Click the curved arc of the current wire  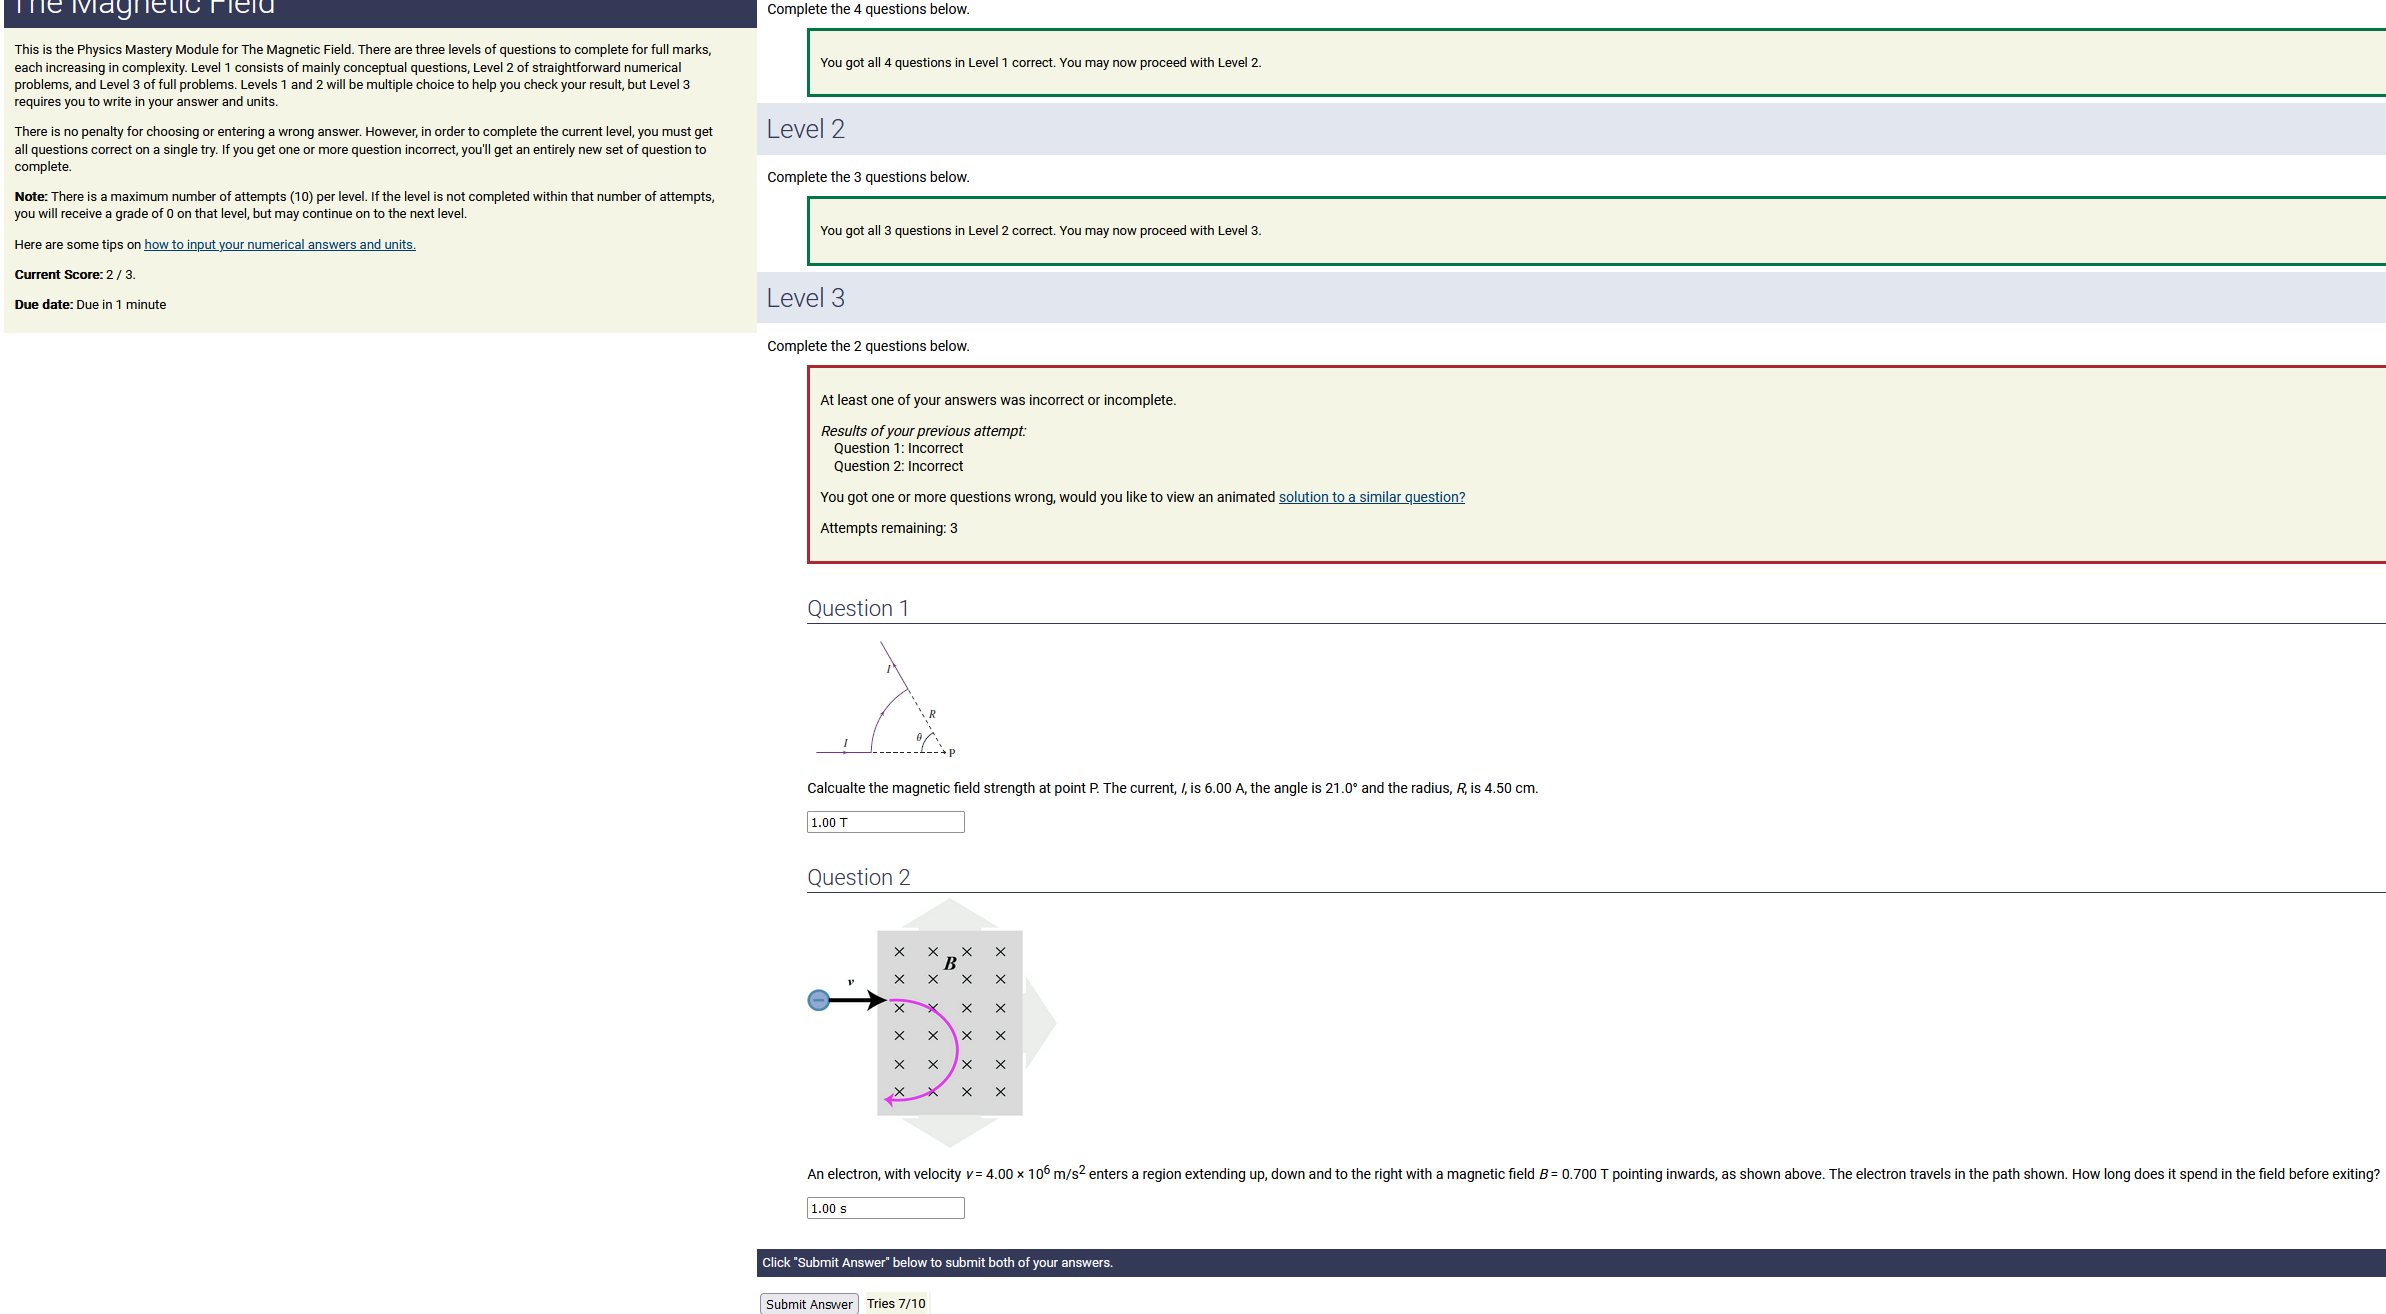[882, 714]
